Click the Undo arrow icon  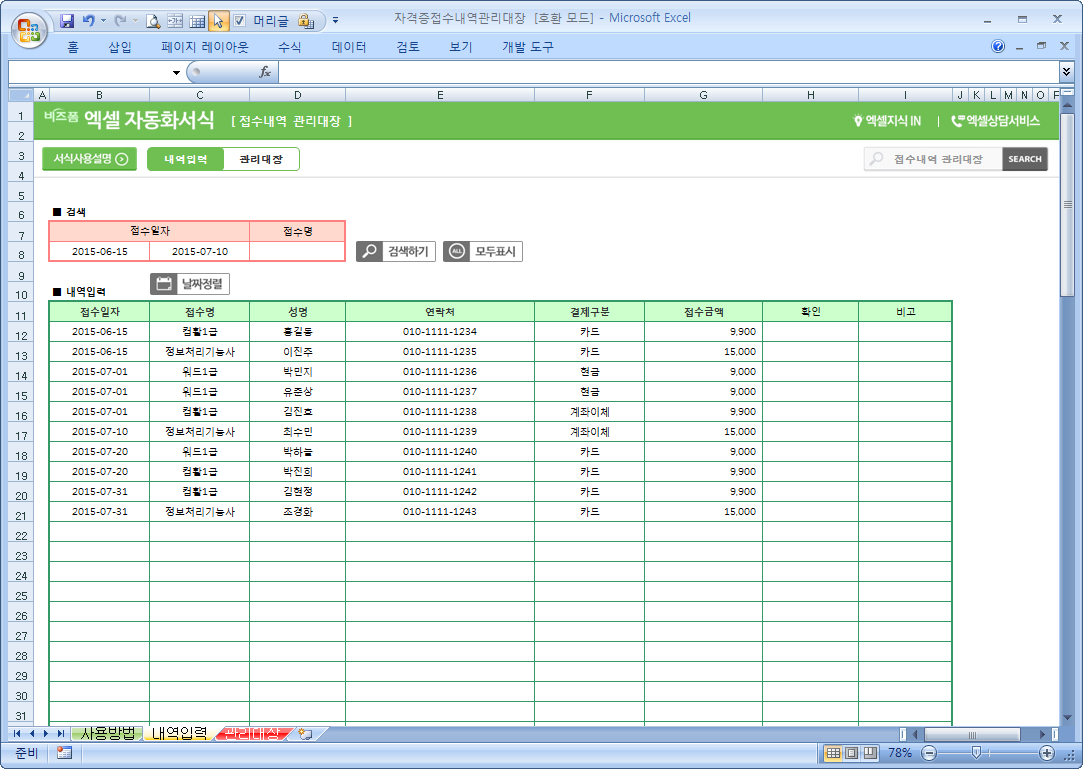coord(89,20)
